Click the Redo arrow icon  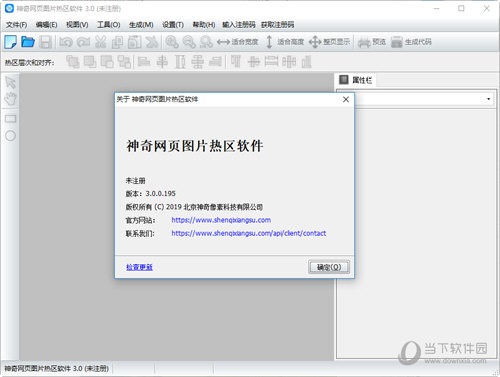[83, 42]
